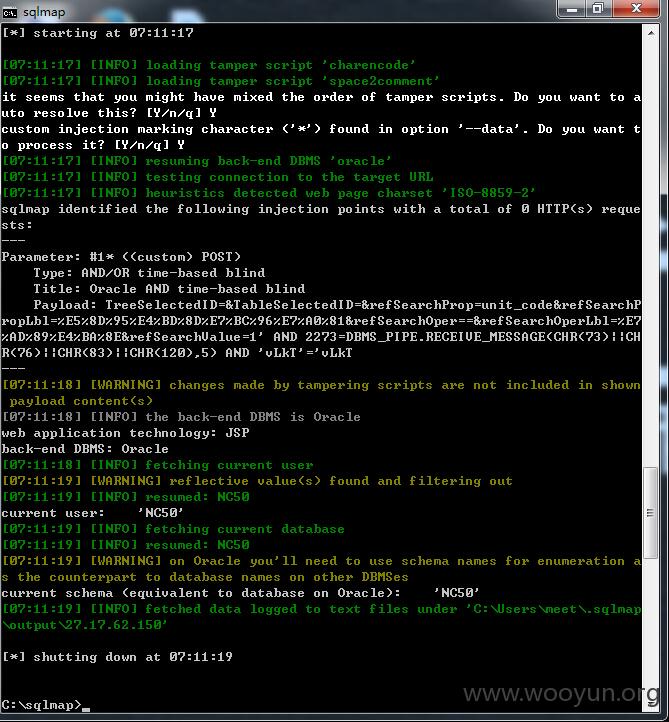The width and height of the screenshot is (669, 722).
Task: Click the sqlmap console icon in title bar
Action: tap(9, 12)
